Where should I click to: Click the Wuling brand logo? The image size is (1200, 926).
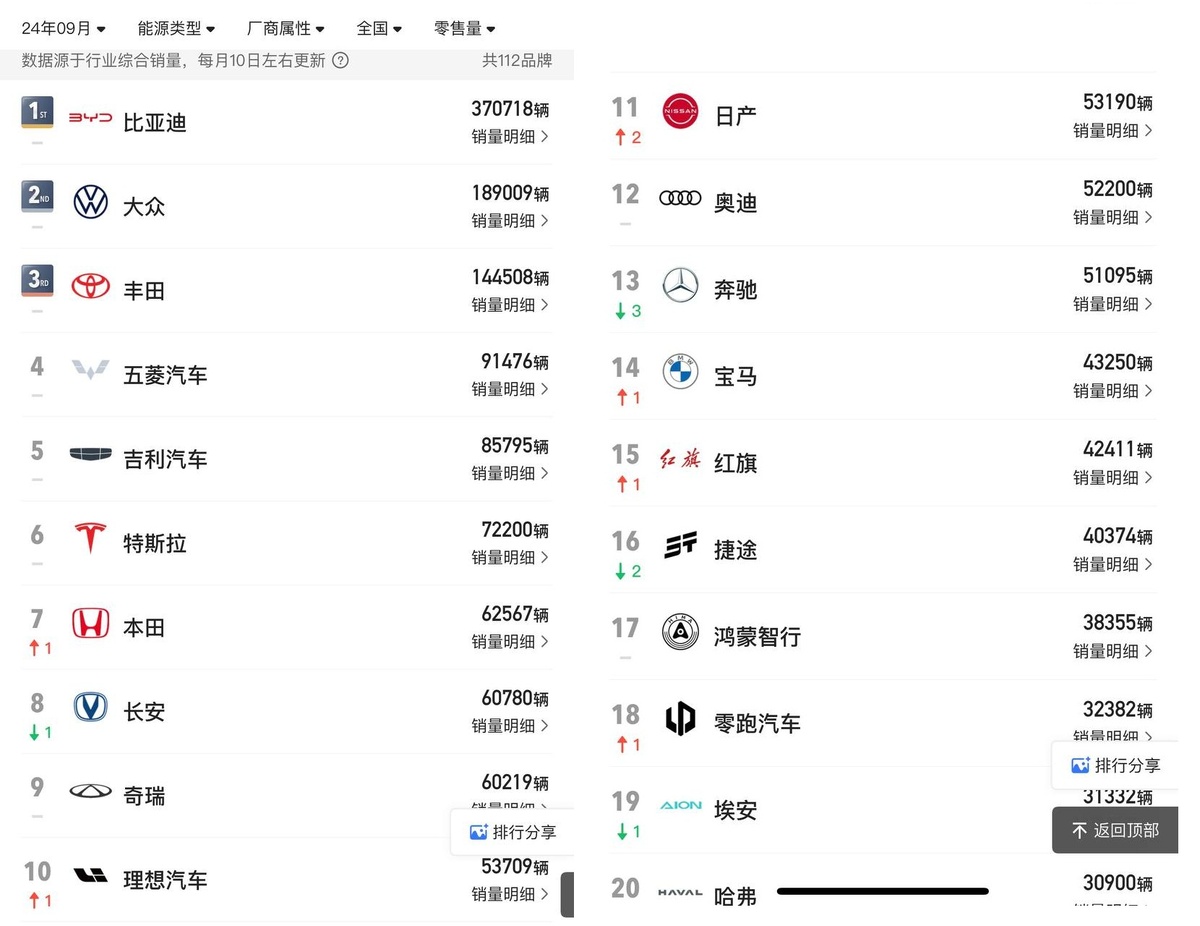click(x=90, y=371)
